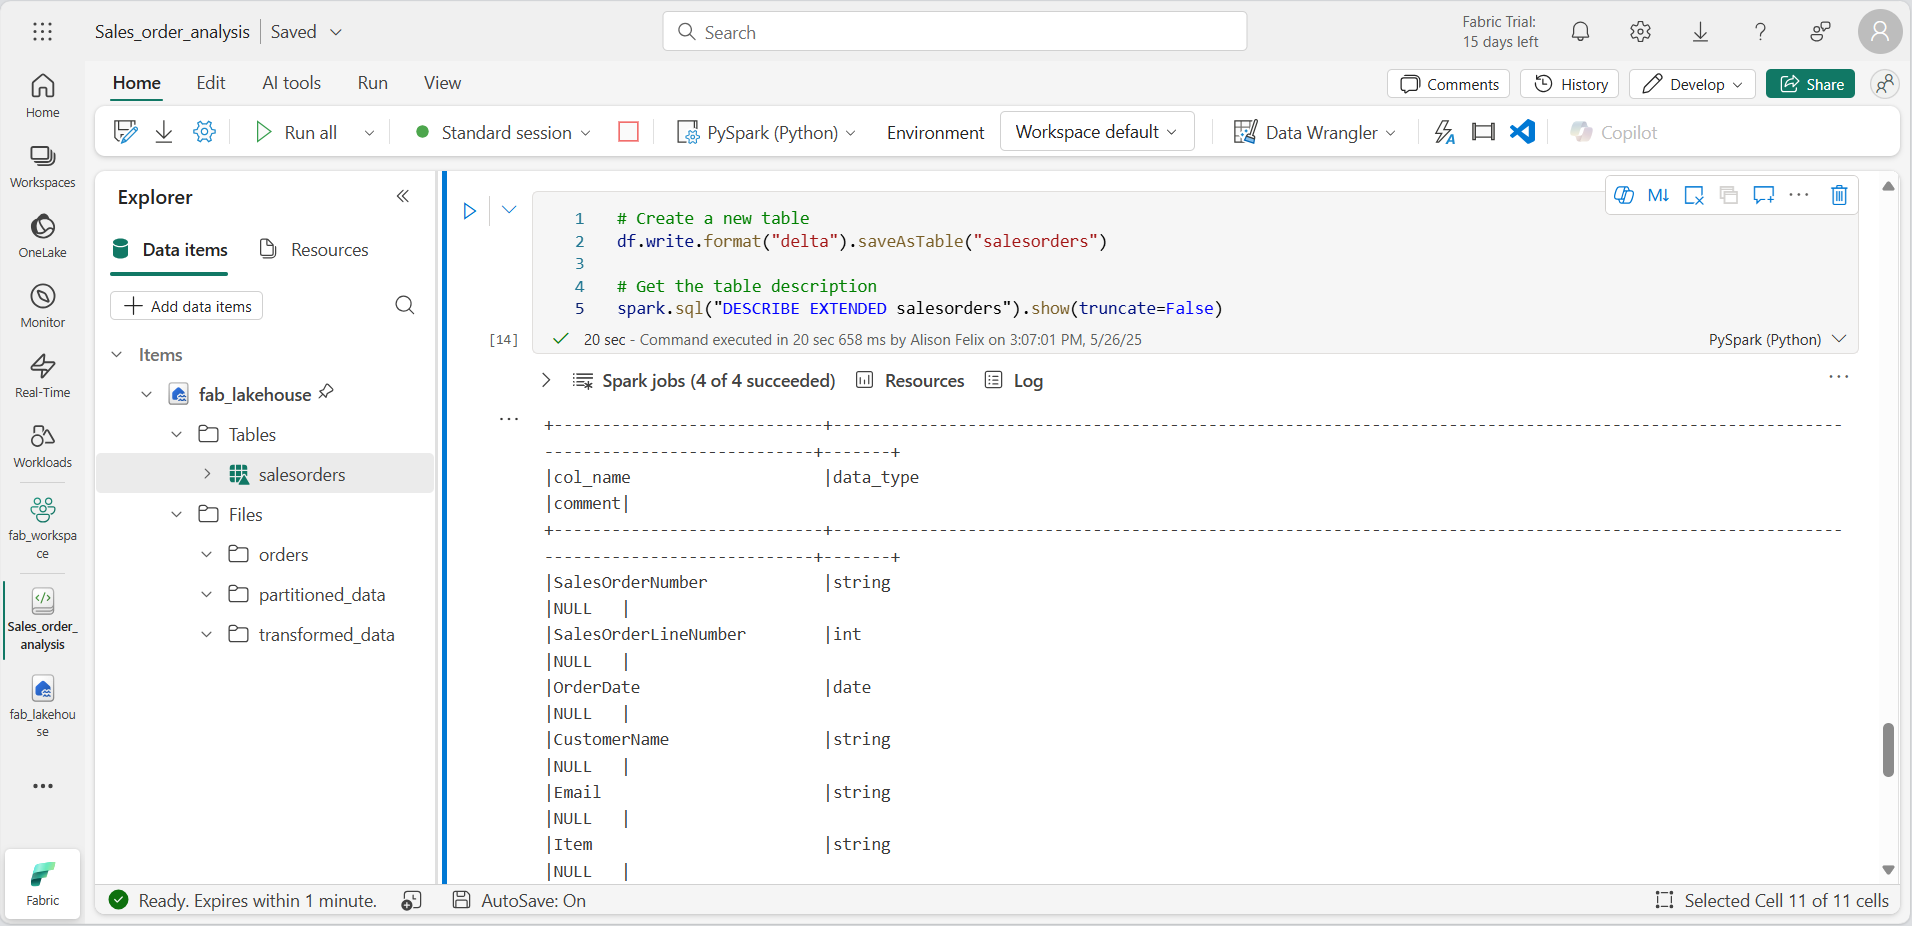Click the cell language PySpark (Python) selector
Screen dimensions: 1912x926
[1777, 339]
